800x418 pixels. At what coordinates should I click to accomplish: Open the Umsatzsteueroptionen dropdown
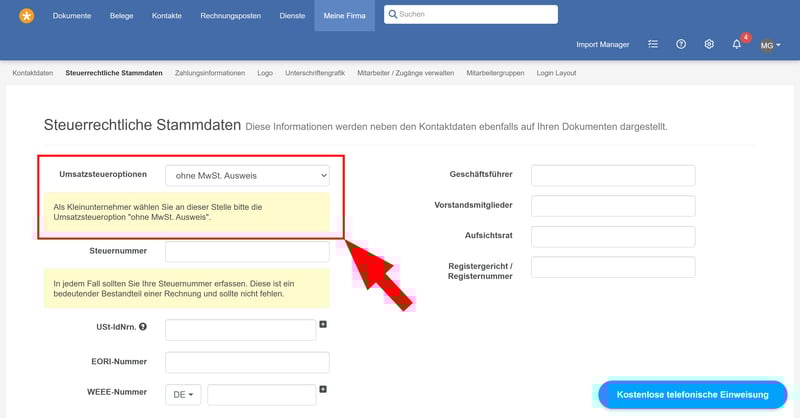click(247, 175)
